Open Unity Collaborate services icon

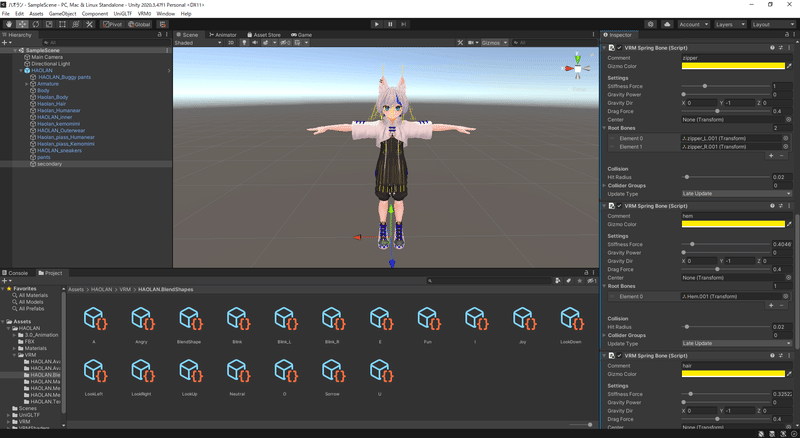(651, 24)
